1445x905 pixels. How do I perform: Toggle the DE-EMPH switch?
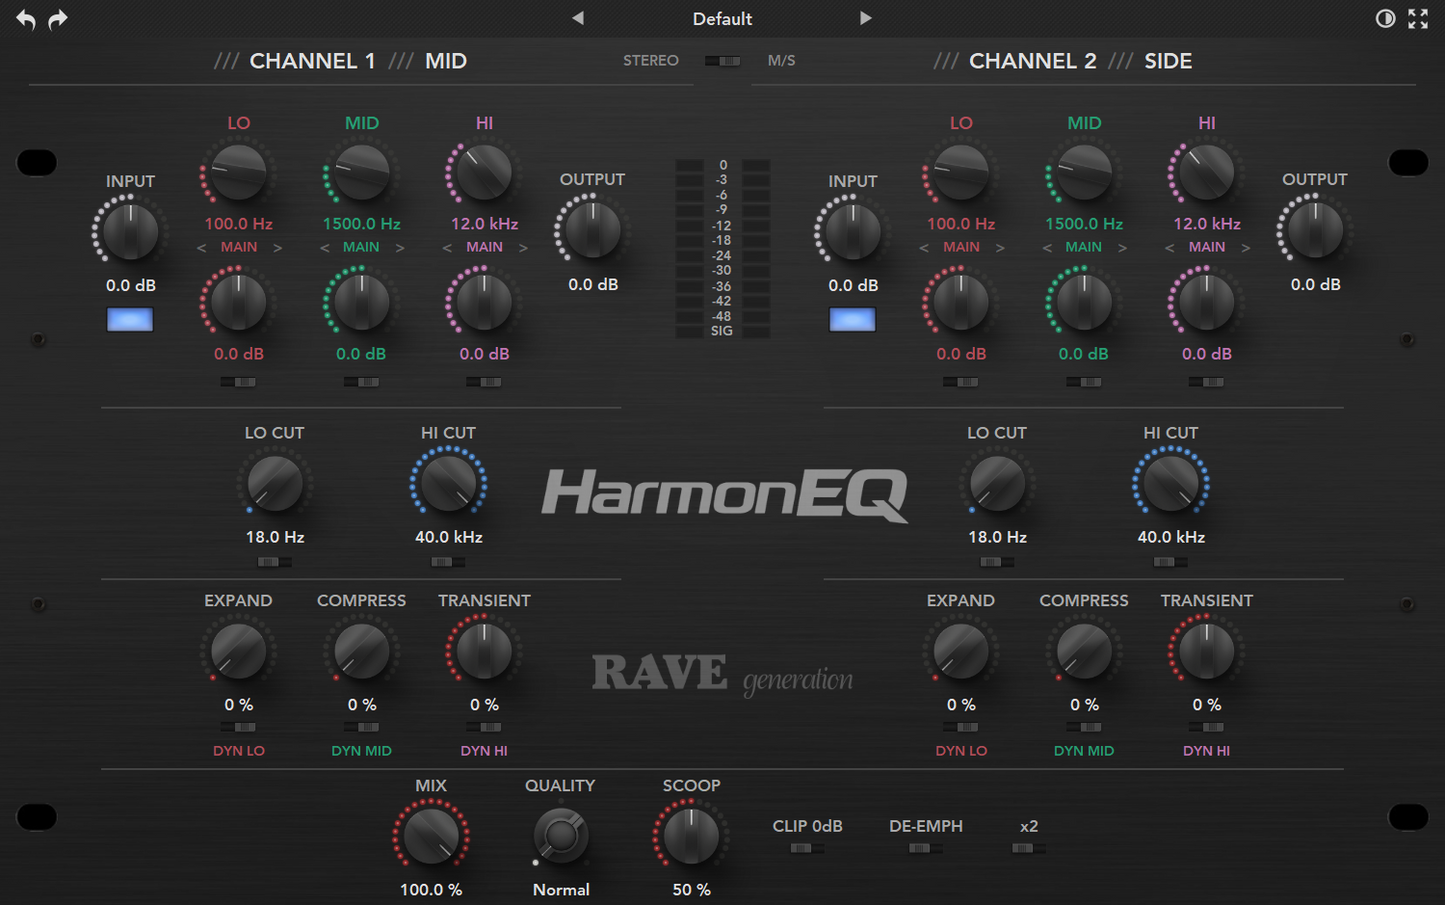[925, 848]
